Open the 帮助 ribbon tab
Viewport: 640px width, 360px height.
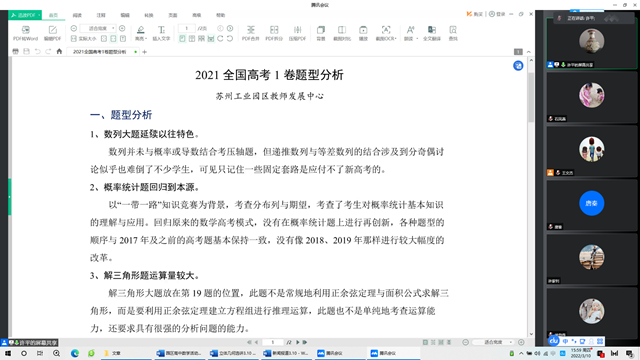[x=220, y=15]
